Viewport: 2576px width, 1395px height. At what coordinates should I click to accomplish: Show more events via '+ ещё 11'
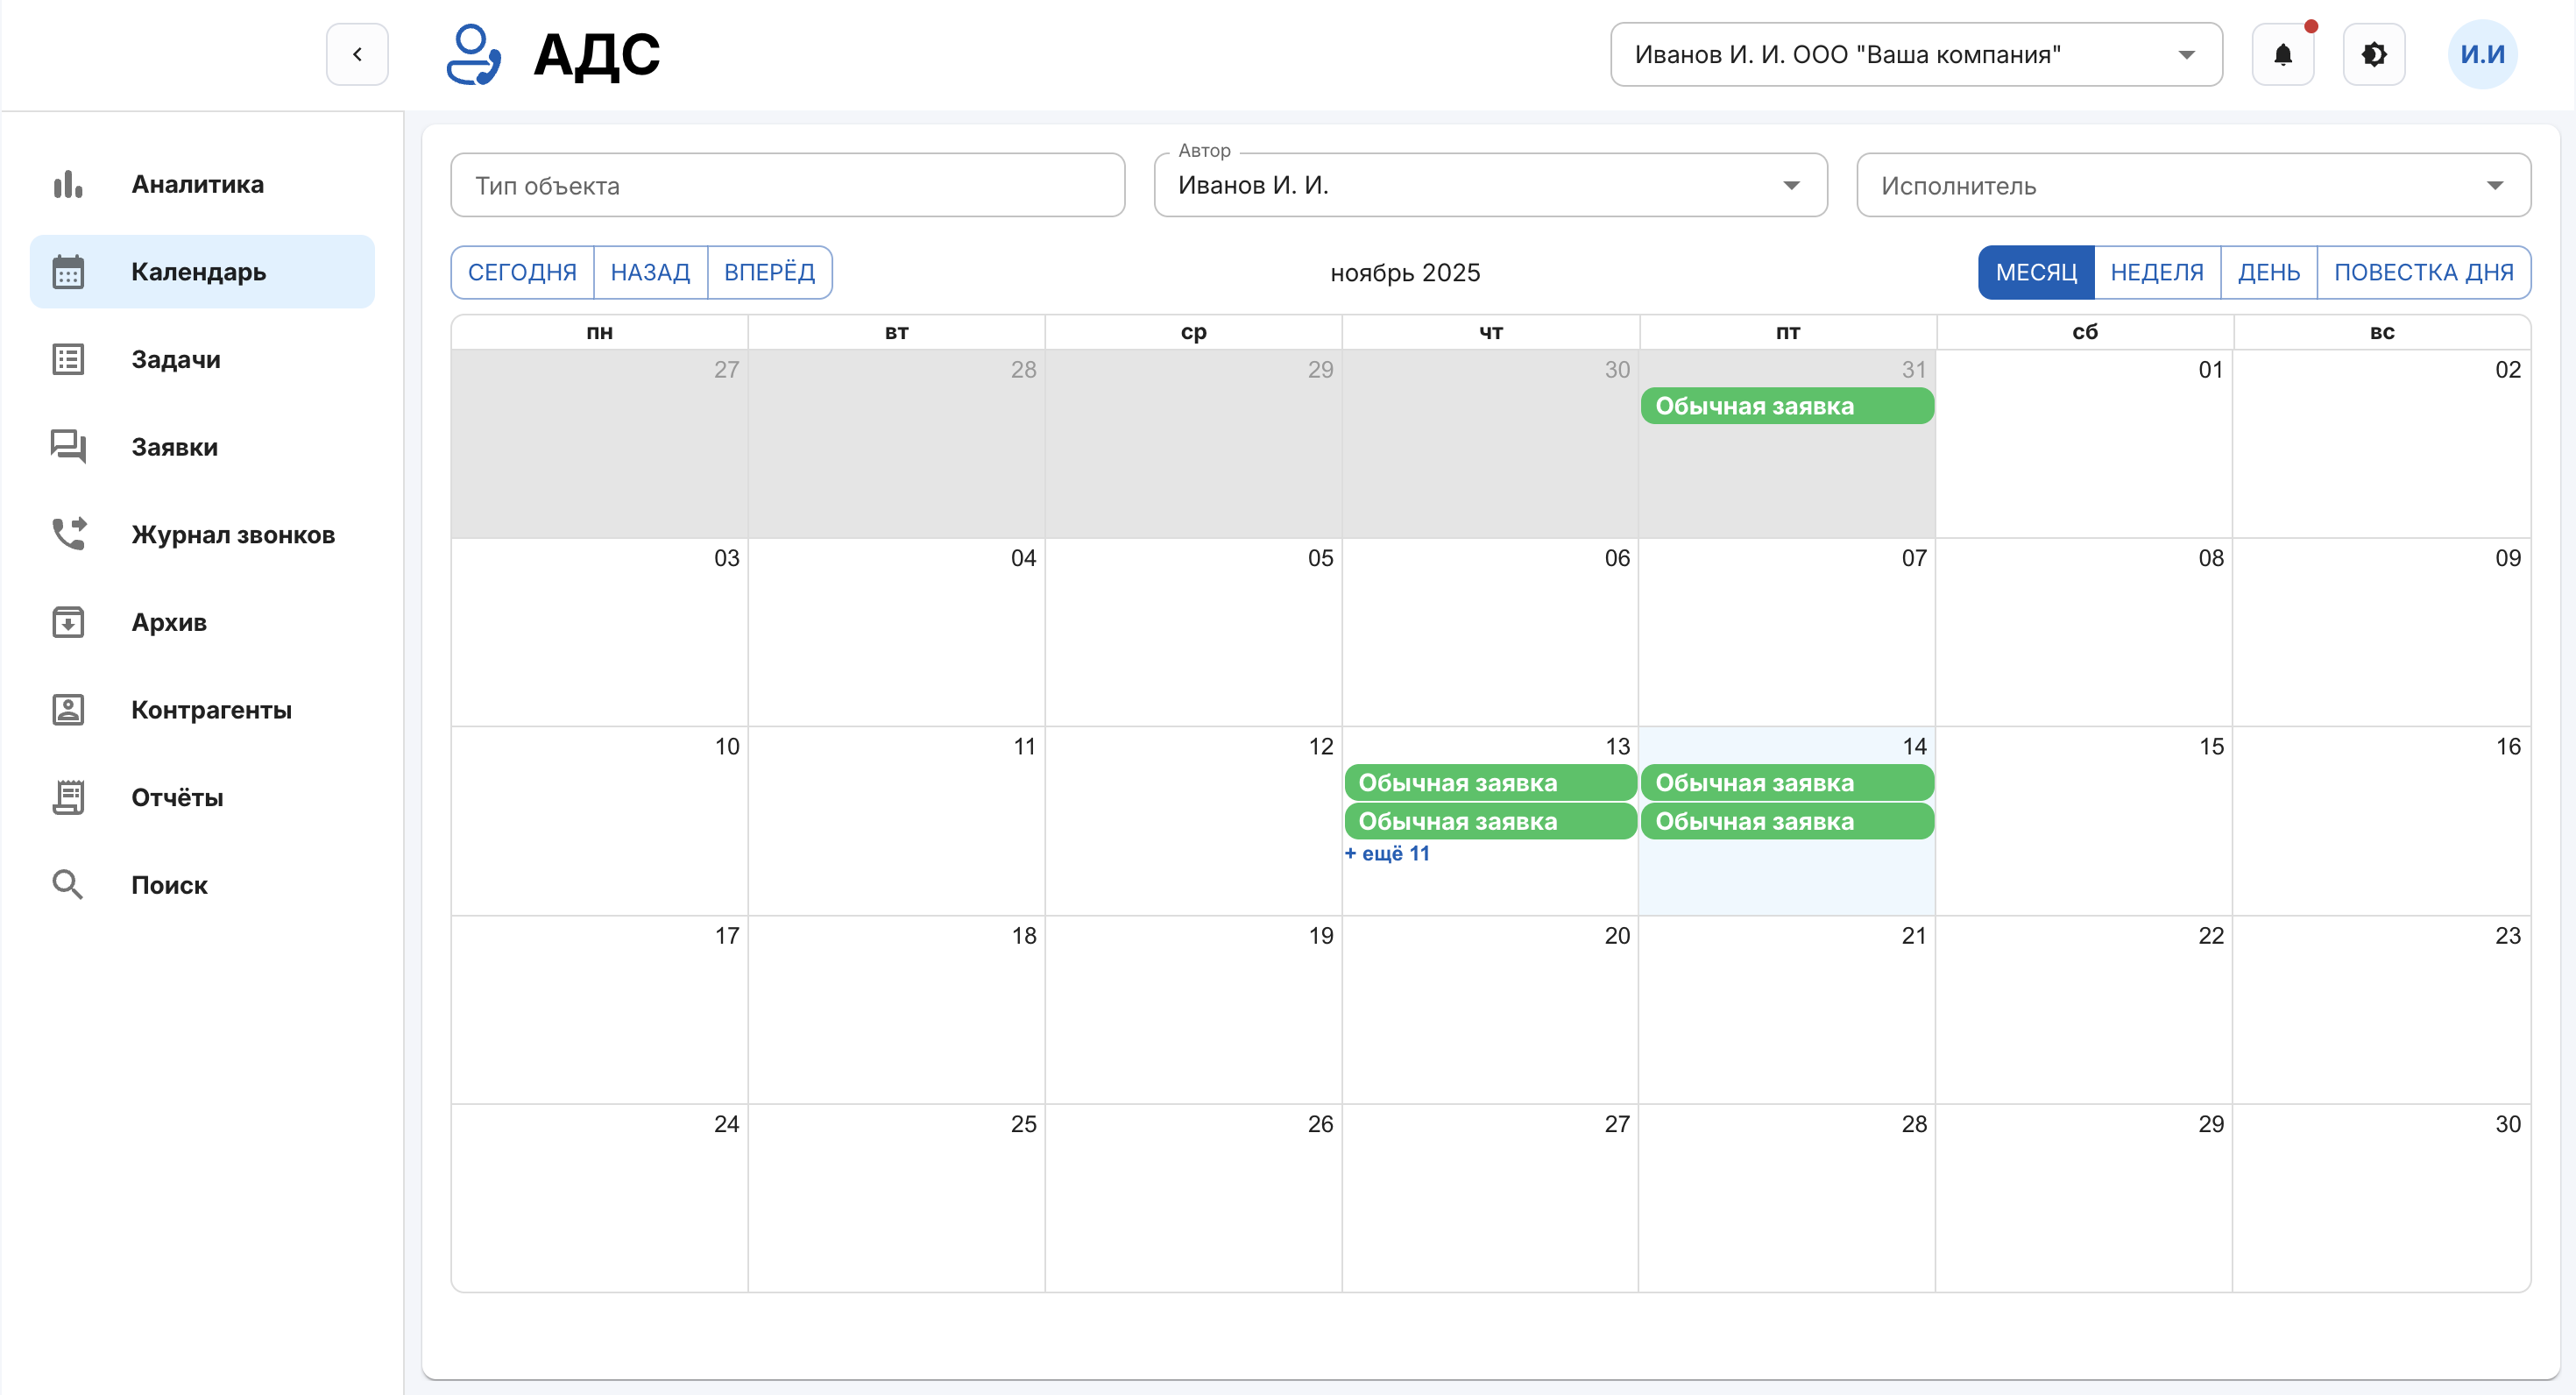pos(1387,854)
